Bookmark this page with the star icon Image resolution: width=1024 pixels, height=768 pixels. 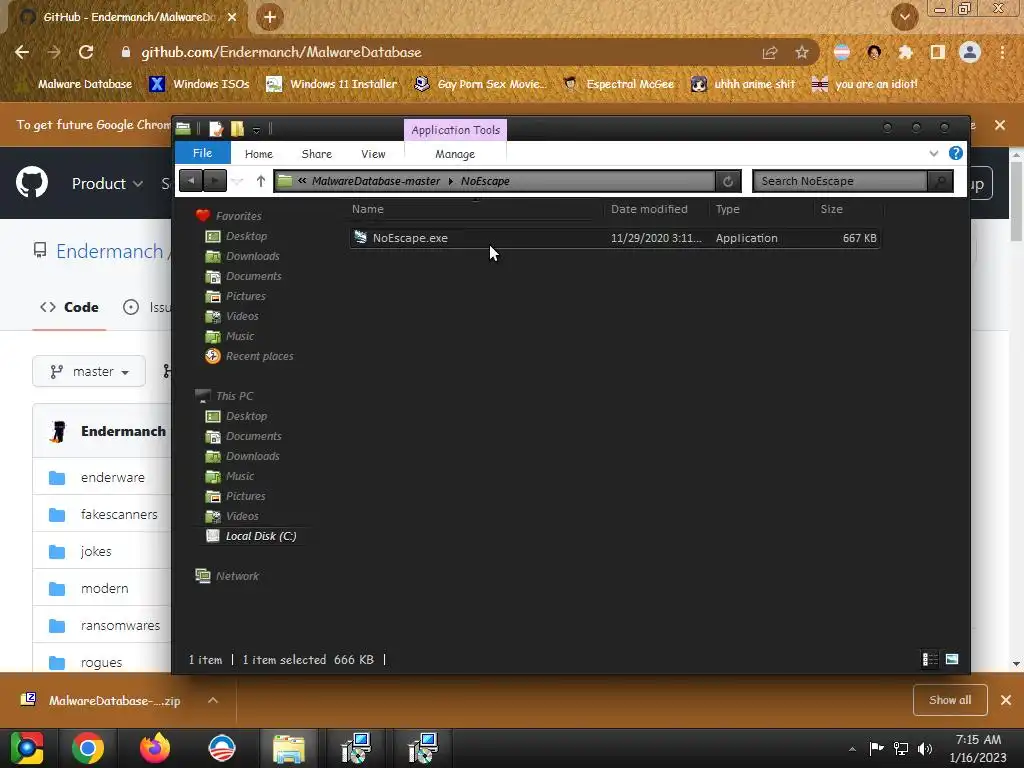tap(801, 53)
